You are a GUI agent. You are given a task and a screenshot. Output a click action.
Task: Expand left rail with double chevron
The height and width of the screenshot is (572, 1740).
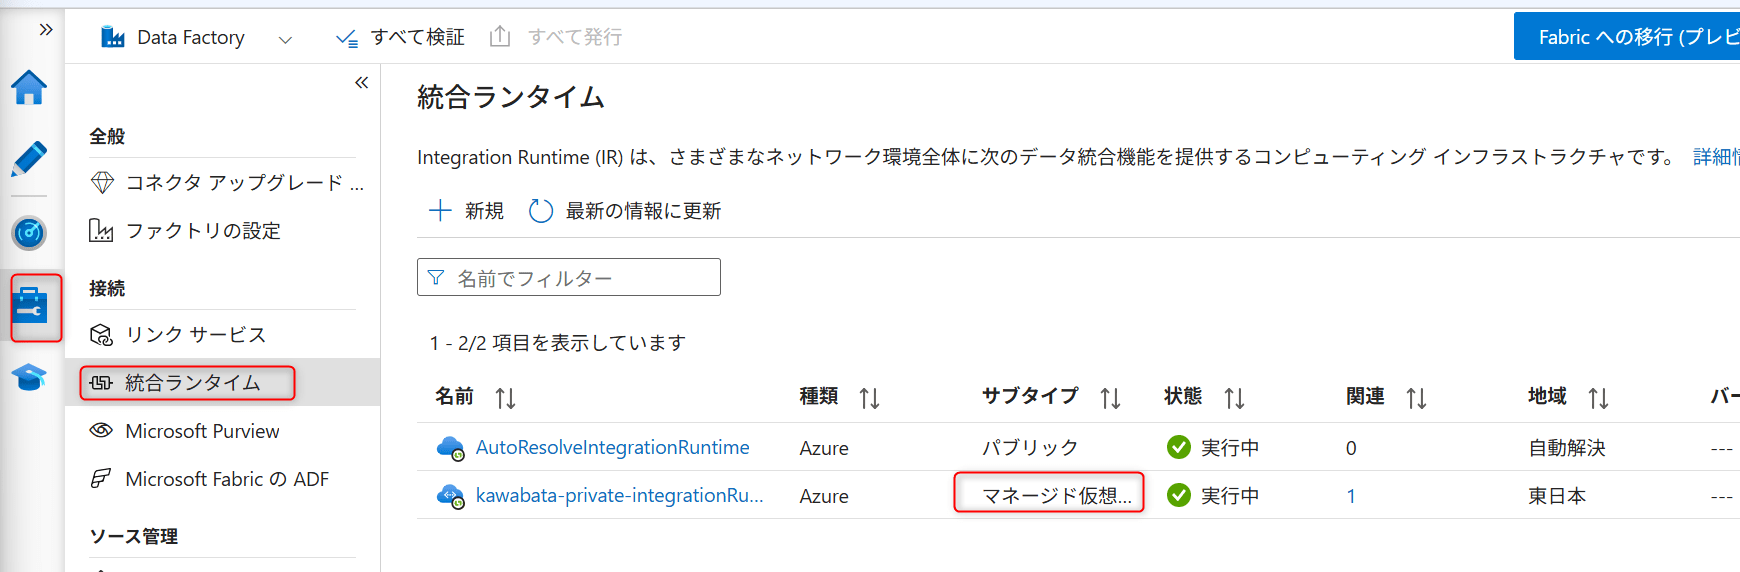pos(46,30)
